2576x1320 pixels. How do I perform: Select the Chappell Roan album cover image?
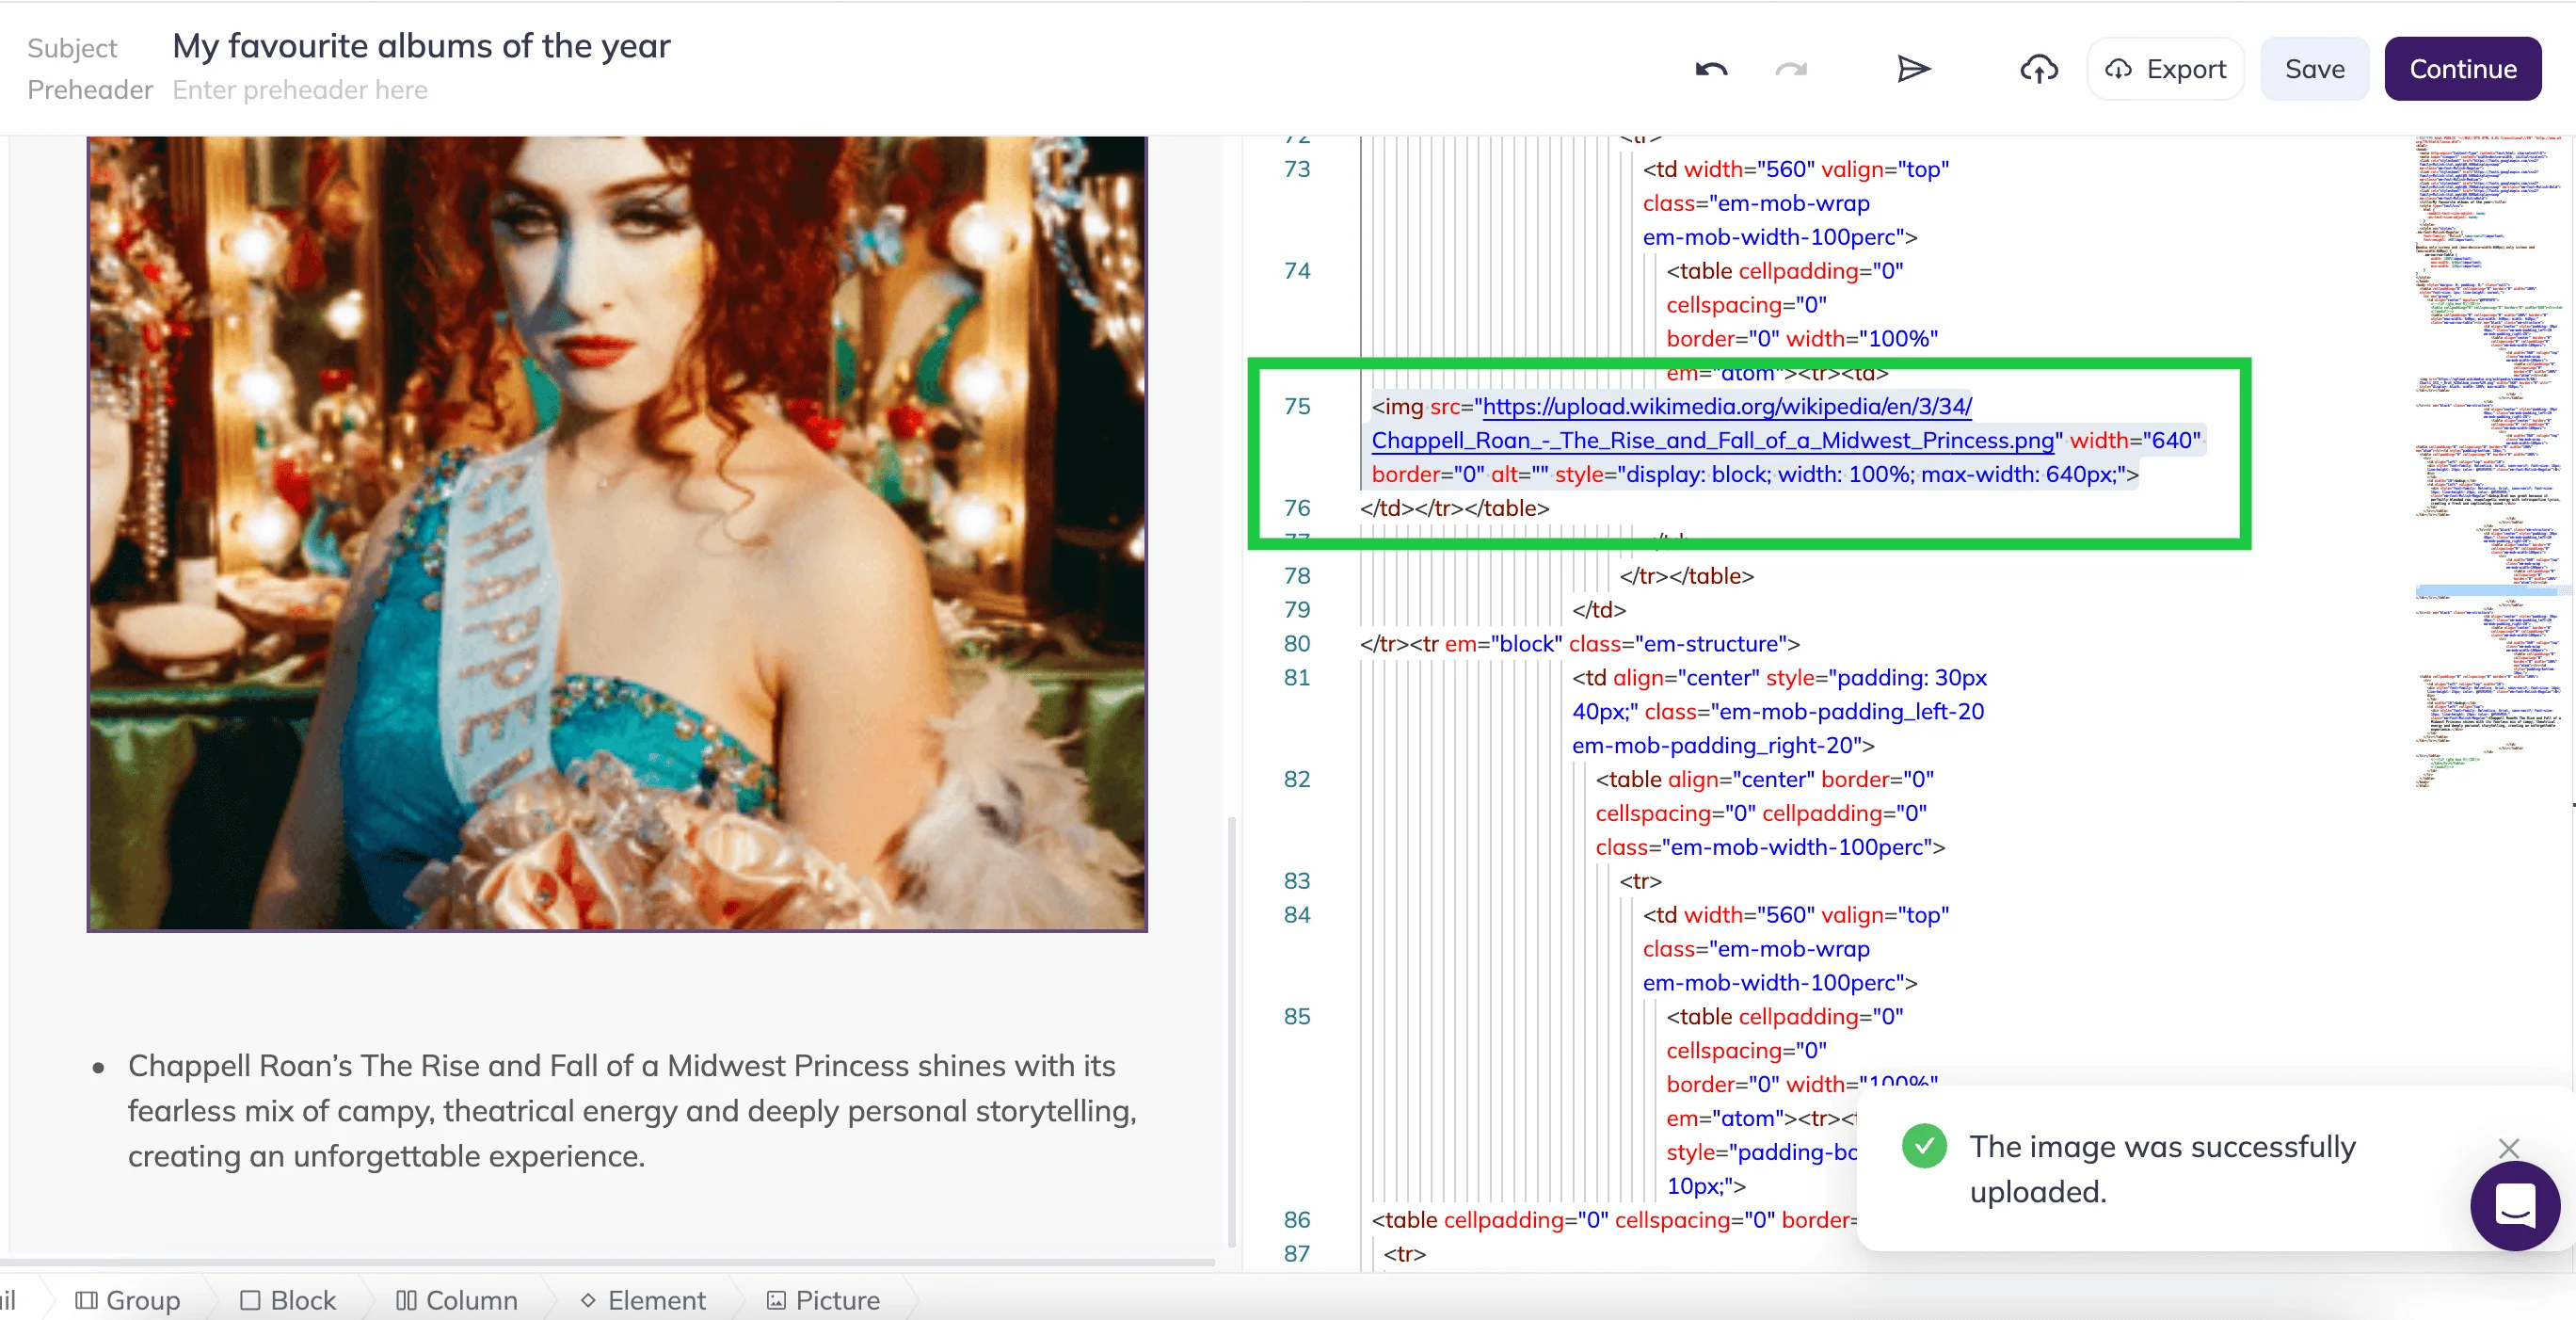[x=617, y=534]
